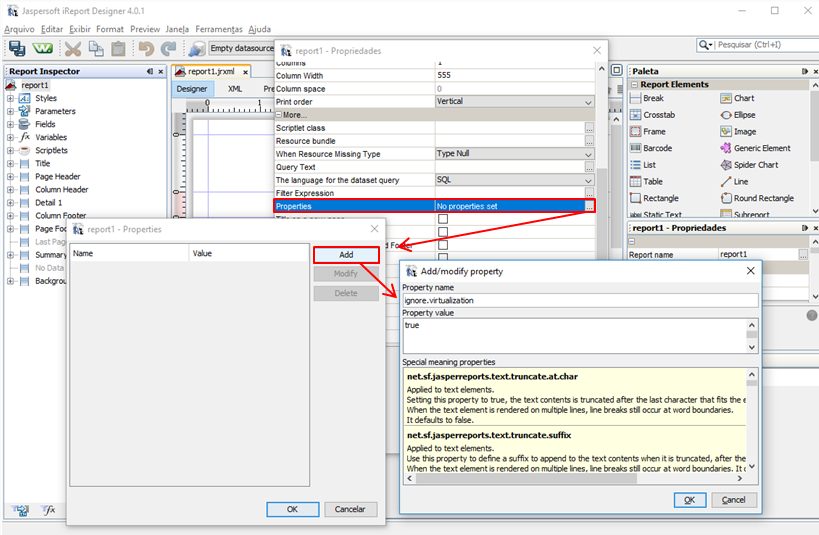Click the Pesquisar search field
This screenshot has width=819, height=535.
tap(766, 45)
